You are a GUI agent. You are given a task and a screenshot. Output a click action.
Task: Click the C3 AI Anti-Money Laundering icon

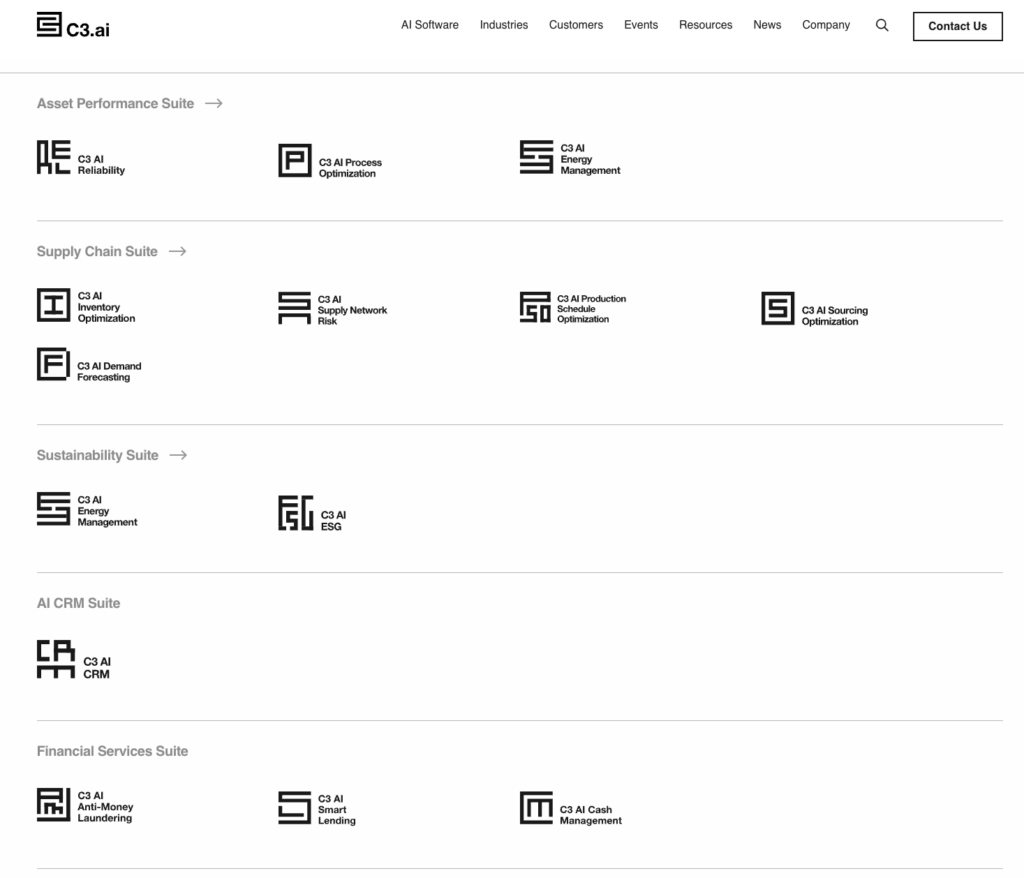tap(54, 805)
